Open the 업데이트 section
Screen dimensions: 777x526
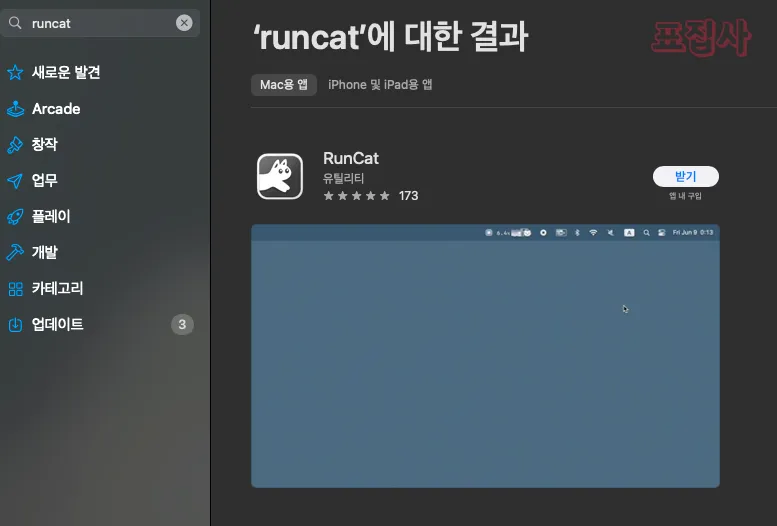(57, 324)
